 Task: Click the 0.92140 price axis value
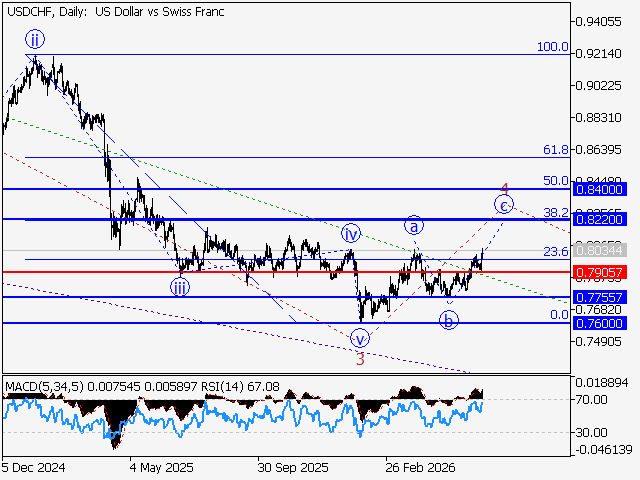pyautogui.click(x=598, y=53)
